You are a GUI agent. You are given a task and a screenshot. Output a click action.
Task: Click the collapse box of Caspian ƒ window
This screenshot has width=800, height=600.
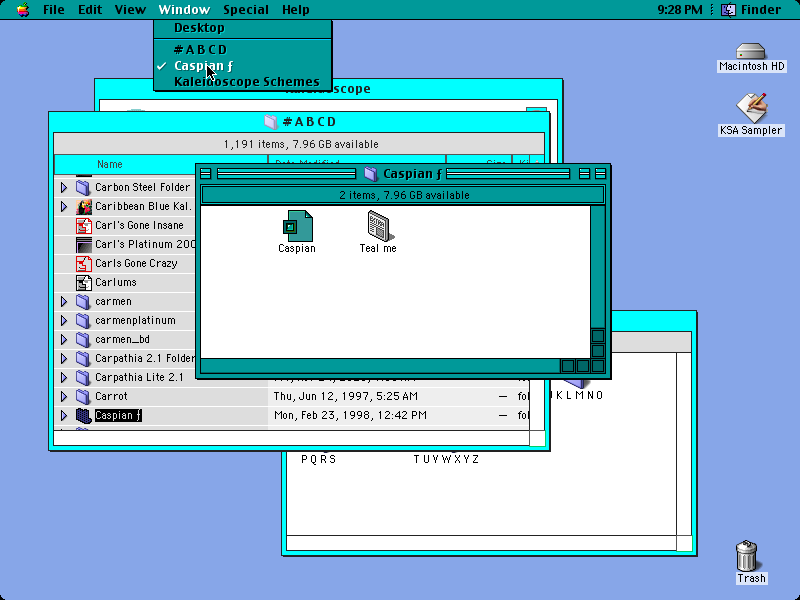[601, 173]
